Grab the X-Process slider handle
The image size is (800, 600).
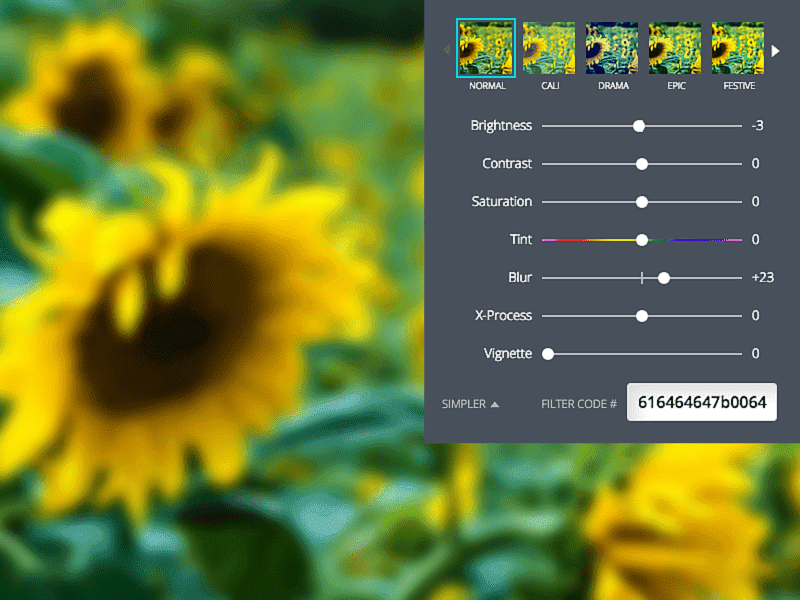click(641, 315)
